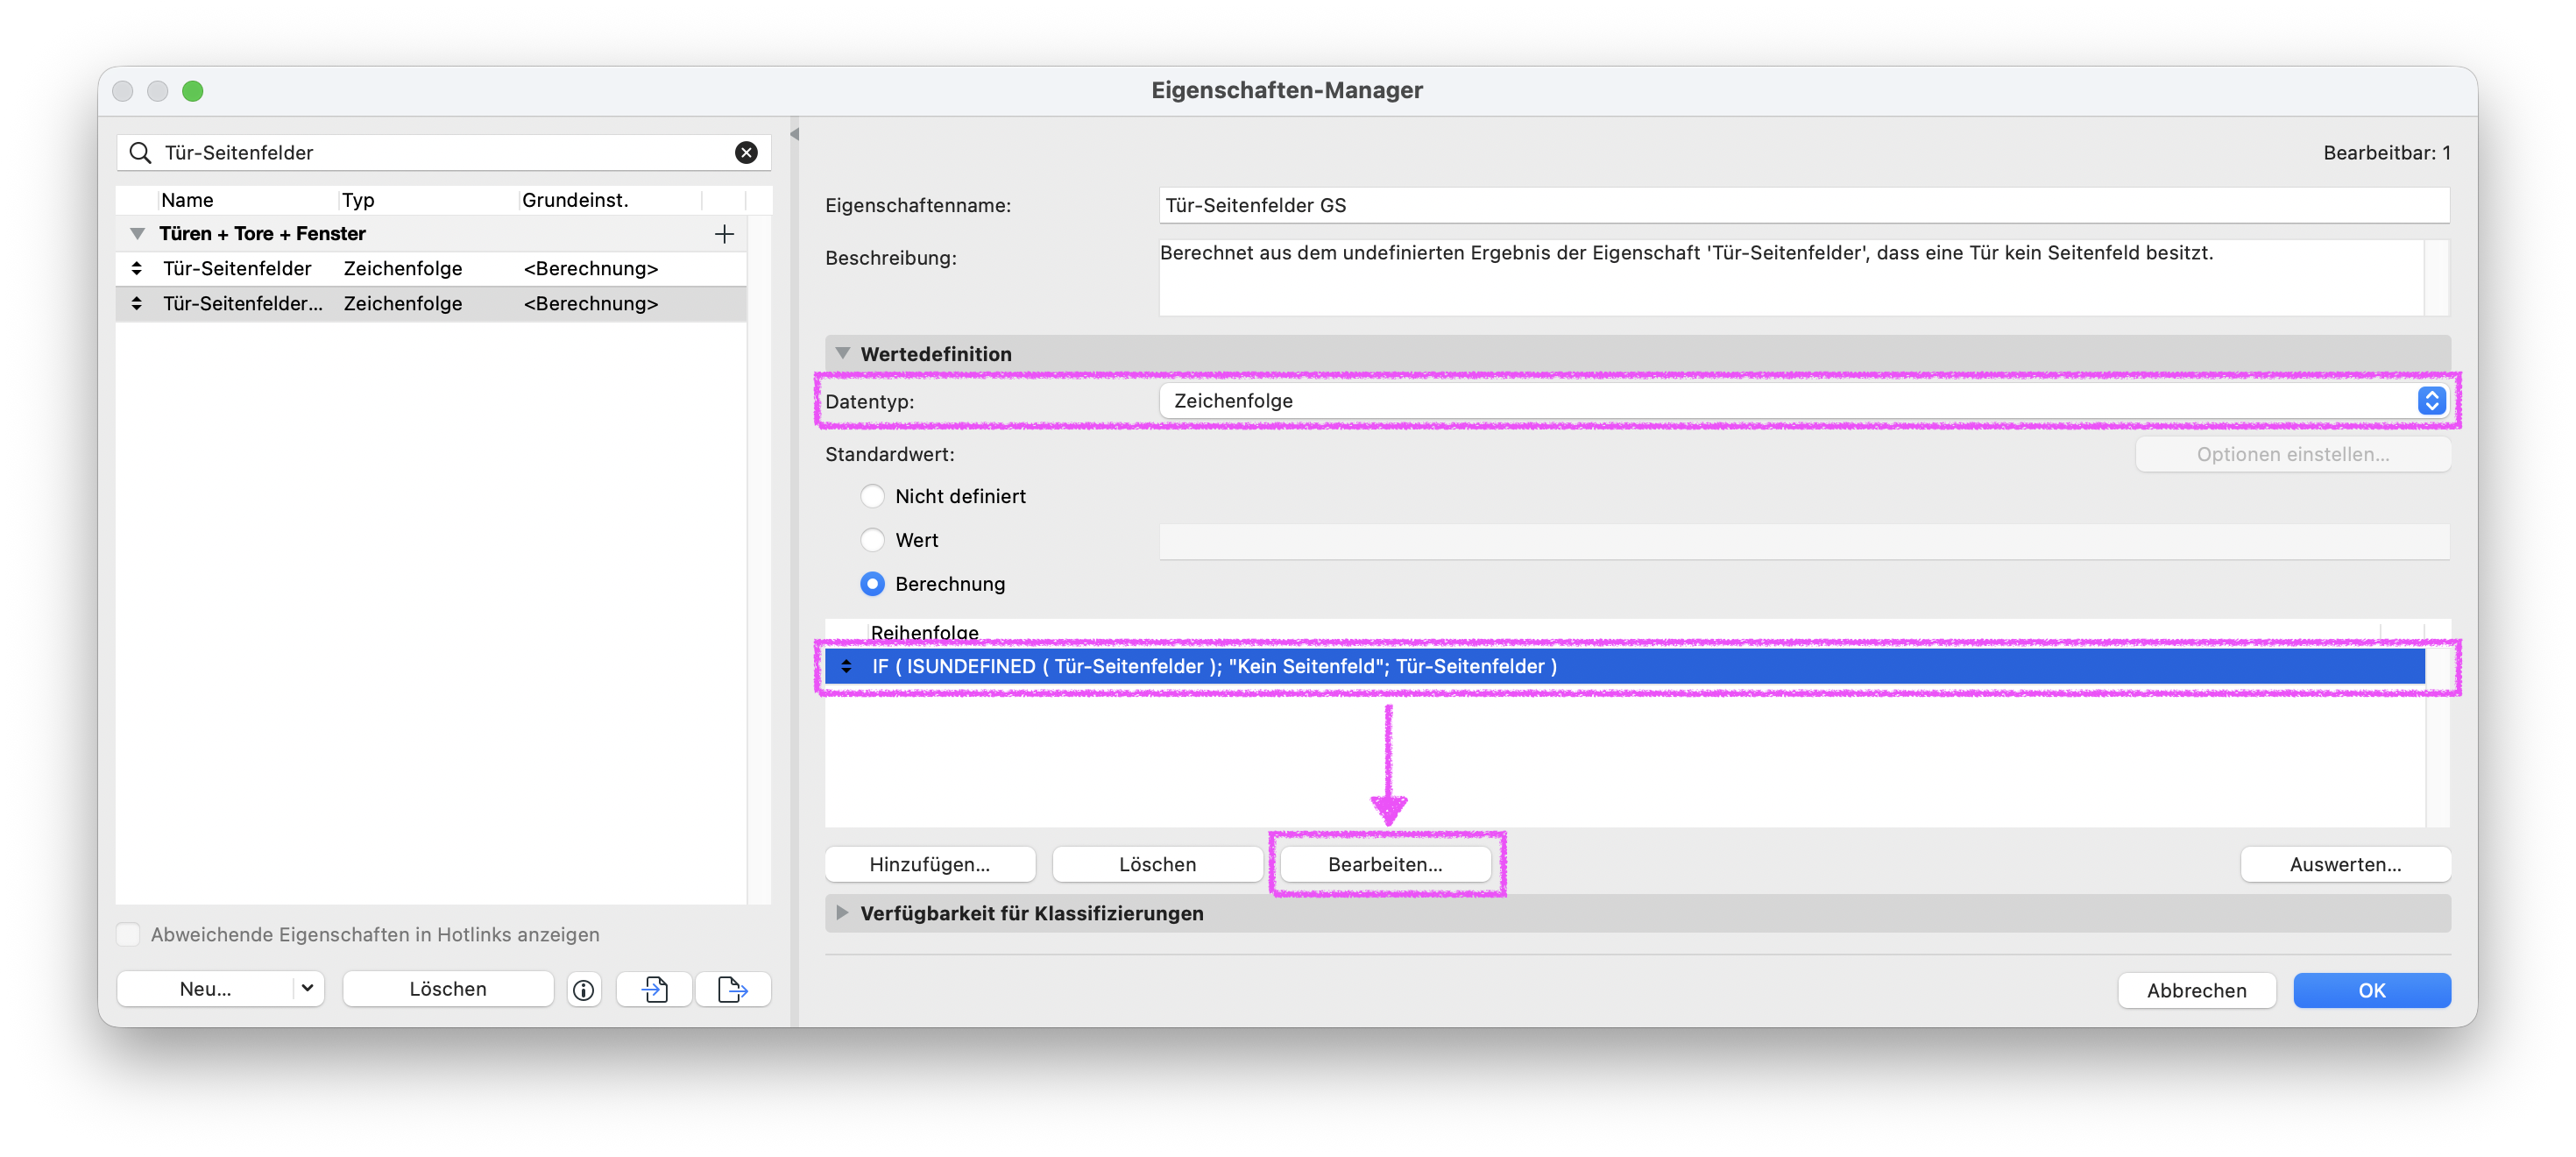Click the Beschreibung field scrollbar
2576x1157 pixels.
pos(2437,277)
